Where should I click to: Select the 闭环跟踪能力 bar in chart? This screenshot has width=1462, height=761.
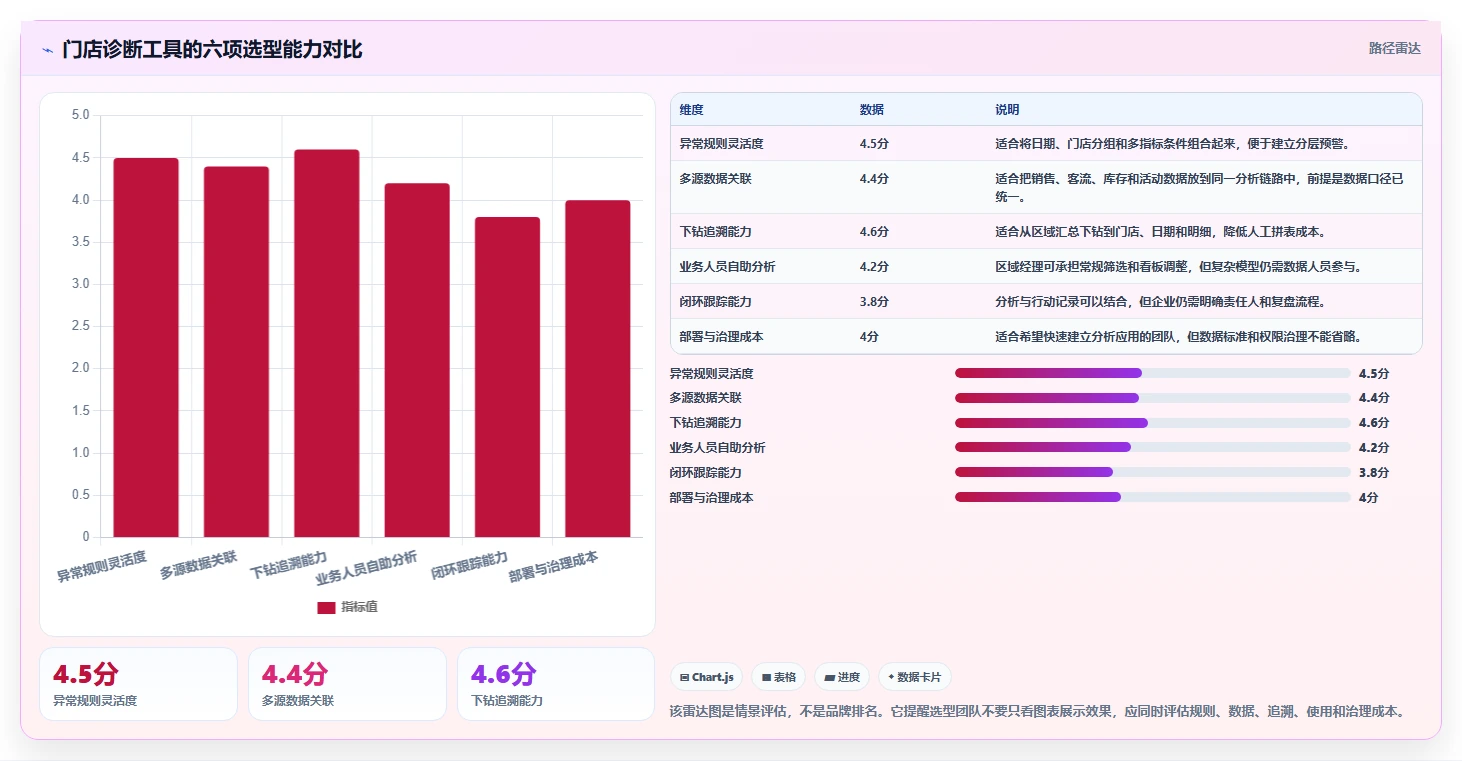507,377
